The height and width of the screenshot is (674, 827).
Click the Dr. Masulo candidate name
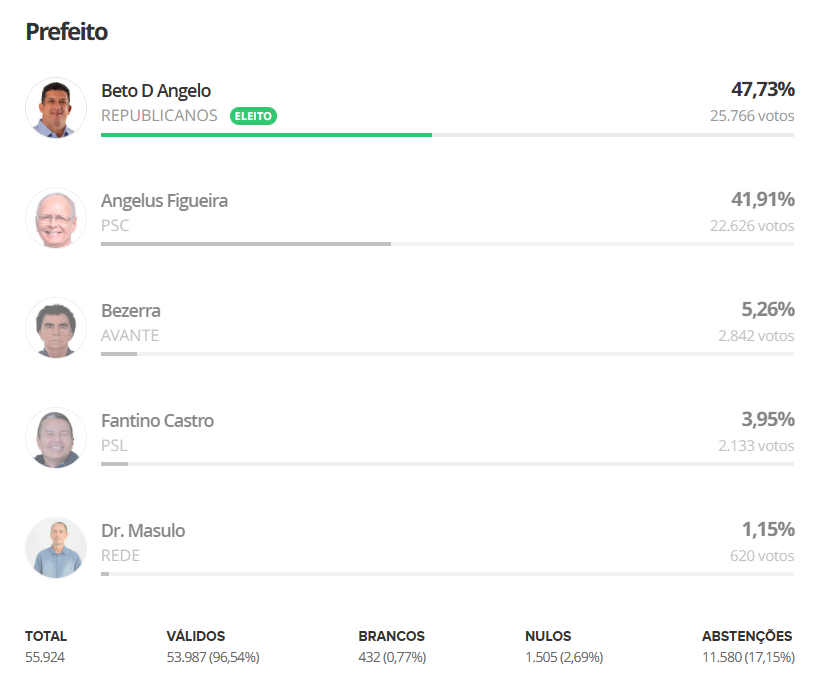click(x=143, y=531)
